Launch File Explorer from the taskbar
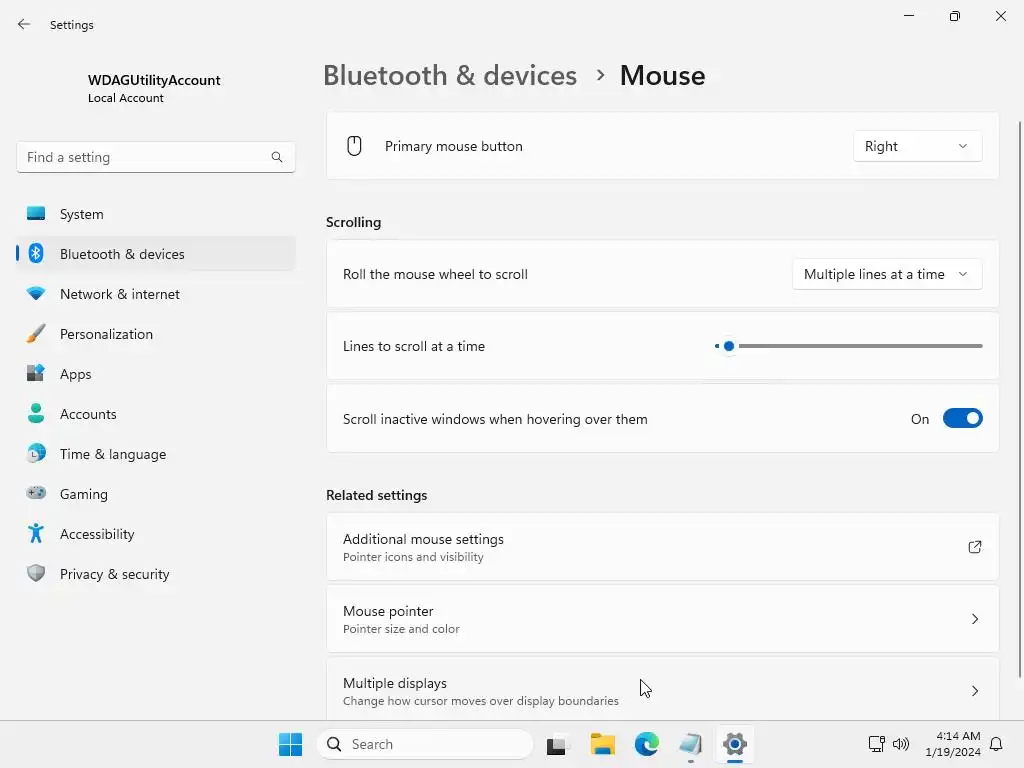The height and width of the screenshot is (768, 1024). point(602,744)
